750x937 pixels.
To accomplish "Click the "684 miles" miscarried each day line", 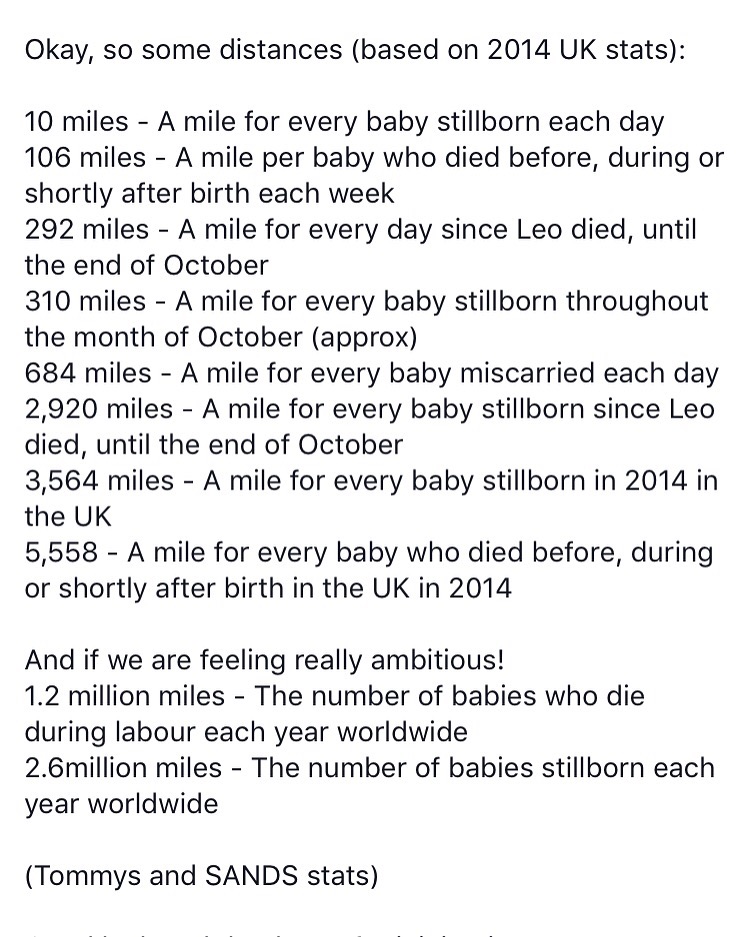I will pos(371,373).
